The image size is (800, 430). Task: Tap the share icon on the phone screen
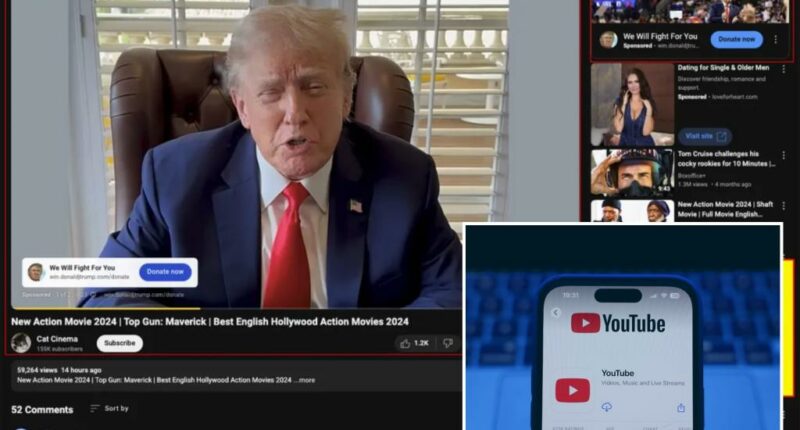(x=681, y=408)
